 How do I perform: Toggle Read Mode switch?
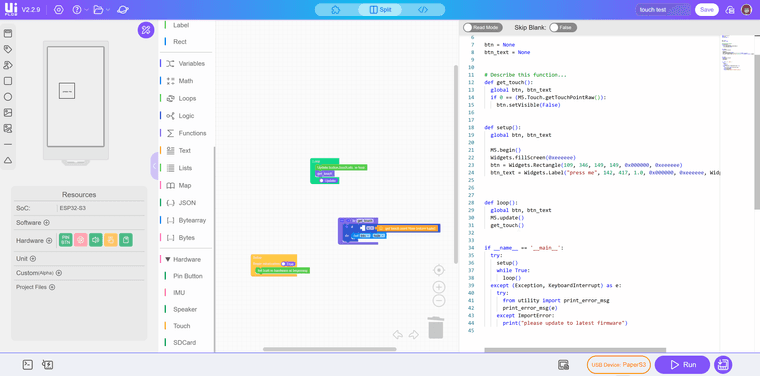click(483, 28)
